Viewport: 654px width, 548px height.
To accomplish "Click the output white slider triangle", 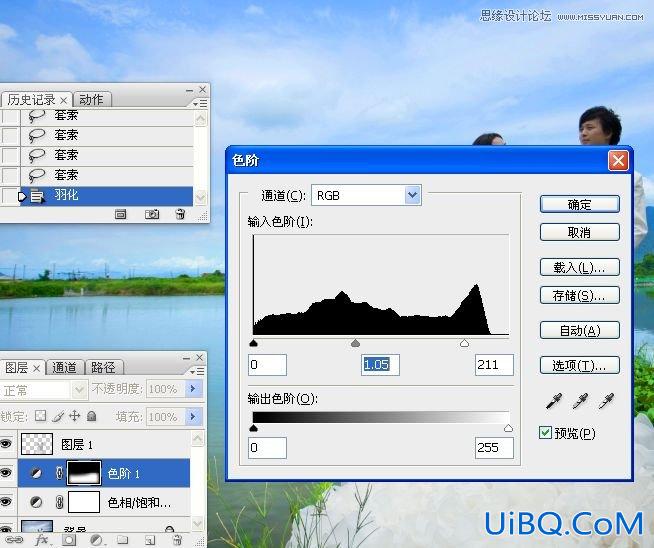I will point(508,428).
